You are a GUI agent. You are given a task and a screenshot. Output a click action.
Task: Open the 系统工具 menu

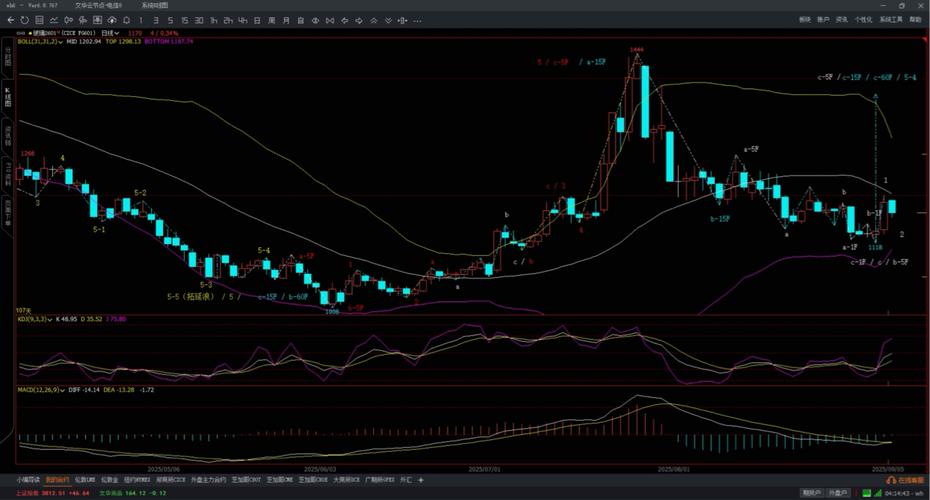(890, 20)
